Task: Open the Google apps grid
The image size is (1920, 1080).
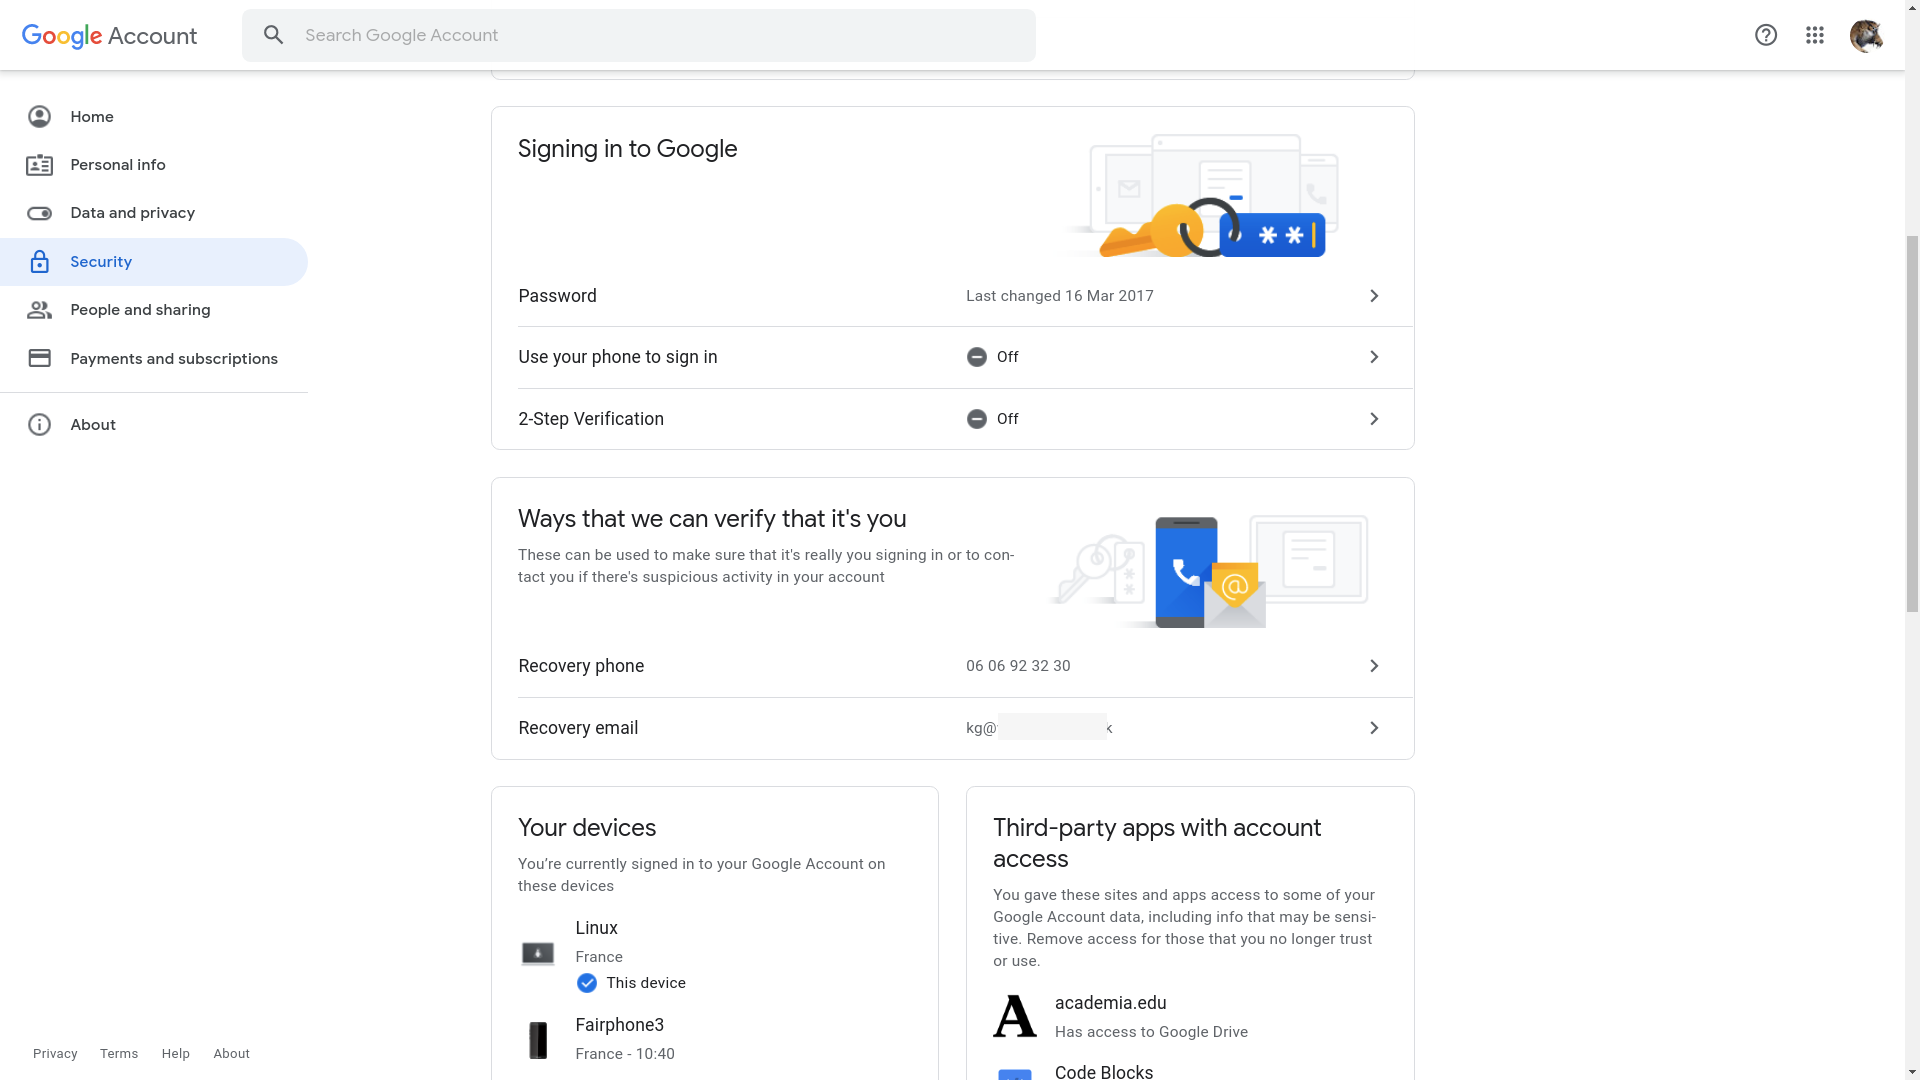Action: click(1815, 35)
